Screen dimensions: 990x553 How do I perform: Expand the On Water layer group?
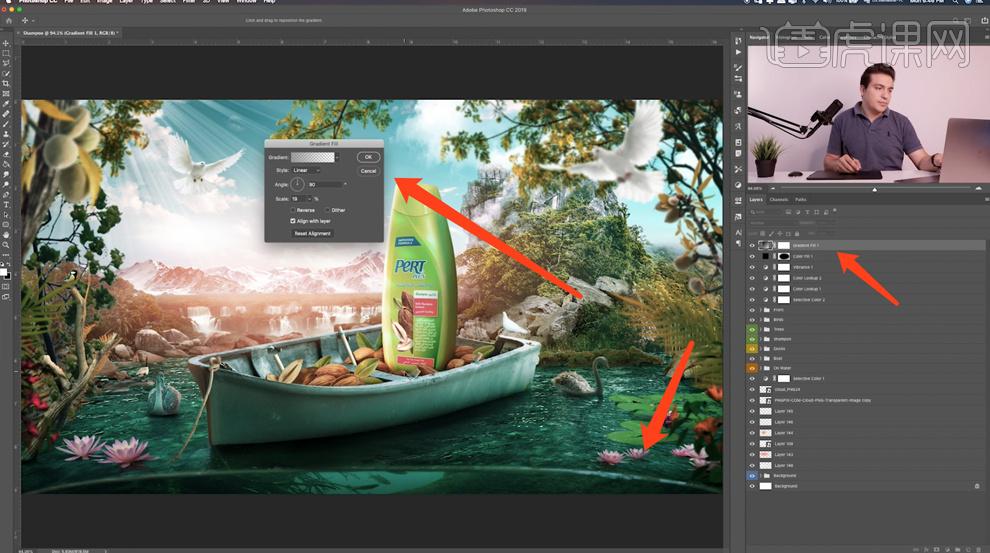point(761,368)
